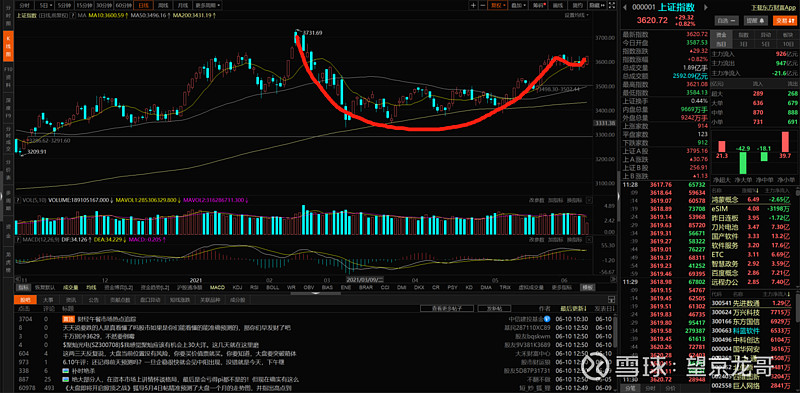The width and height of the screenshot is (800, 393).
Task: Open 深度F9 in left sidebar
Action: point(8,108)
